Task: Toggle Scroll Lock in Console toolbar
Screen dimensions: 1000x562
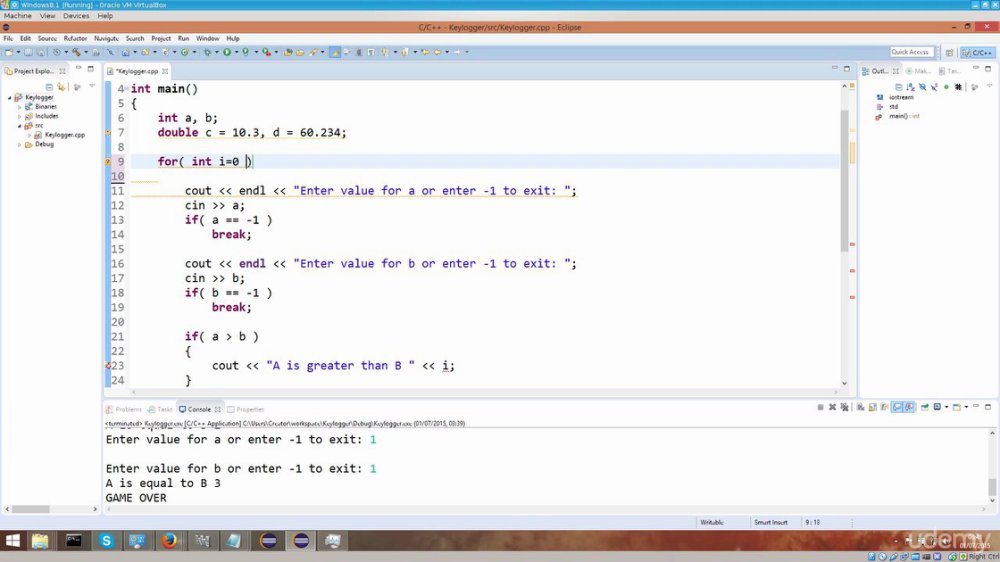Action: (x=872, y=407)
